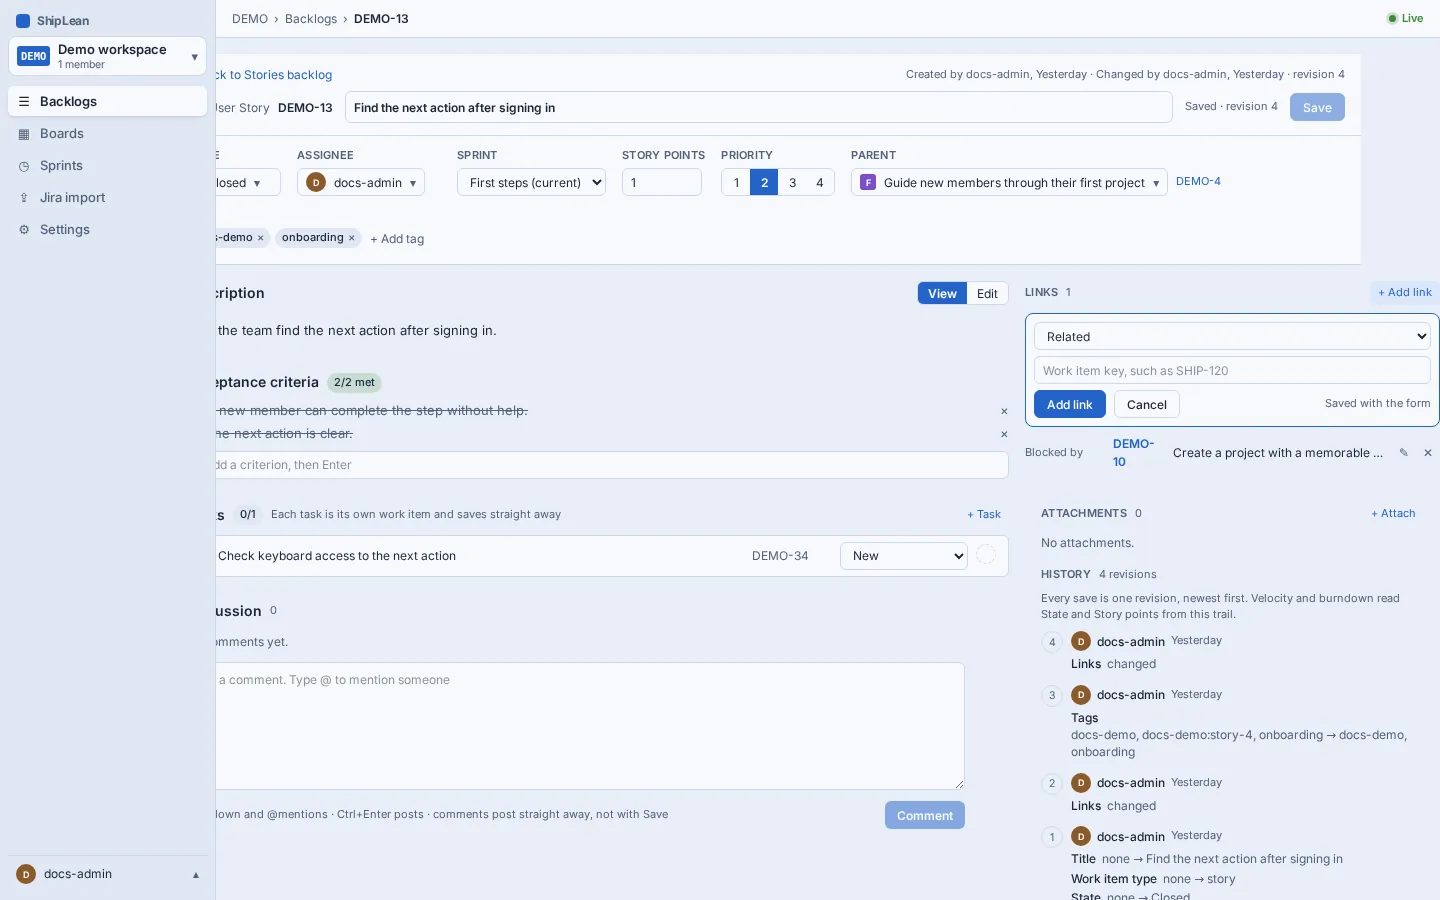
Task: Set priority to 4
Action: (820, 183)
